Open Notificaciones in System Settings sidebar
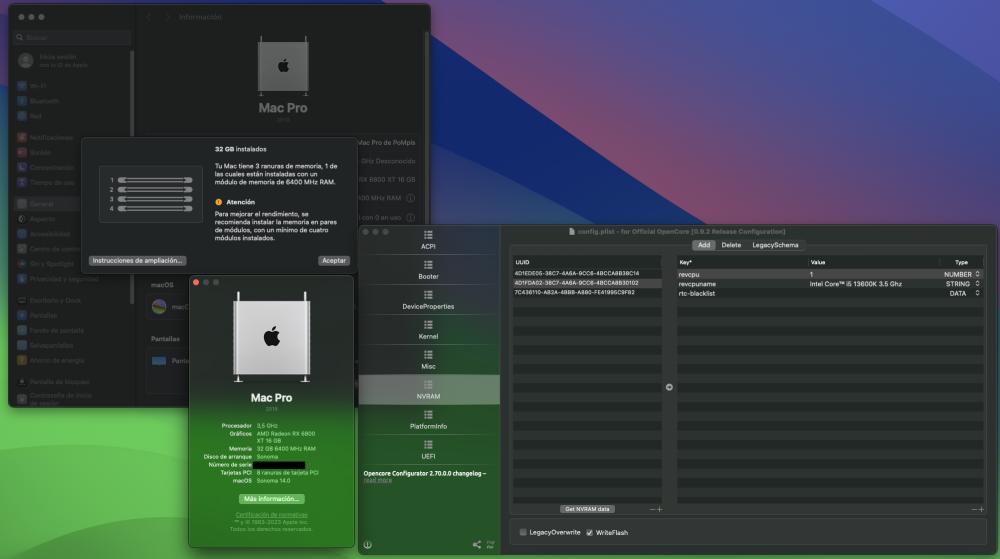This screenshot has height=559, width=1000. (45, 137)
